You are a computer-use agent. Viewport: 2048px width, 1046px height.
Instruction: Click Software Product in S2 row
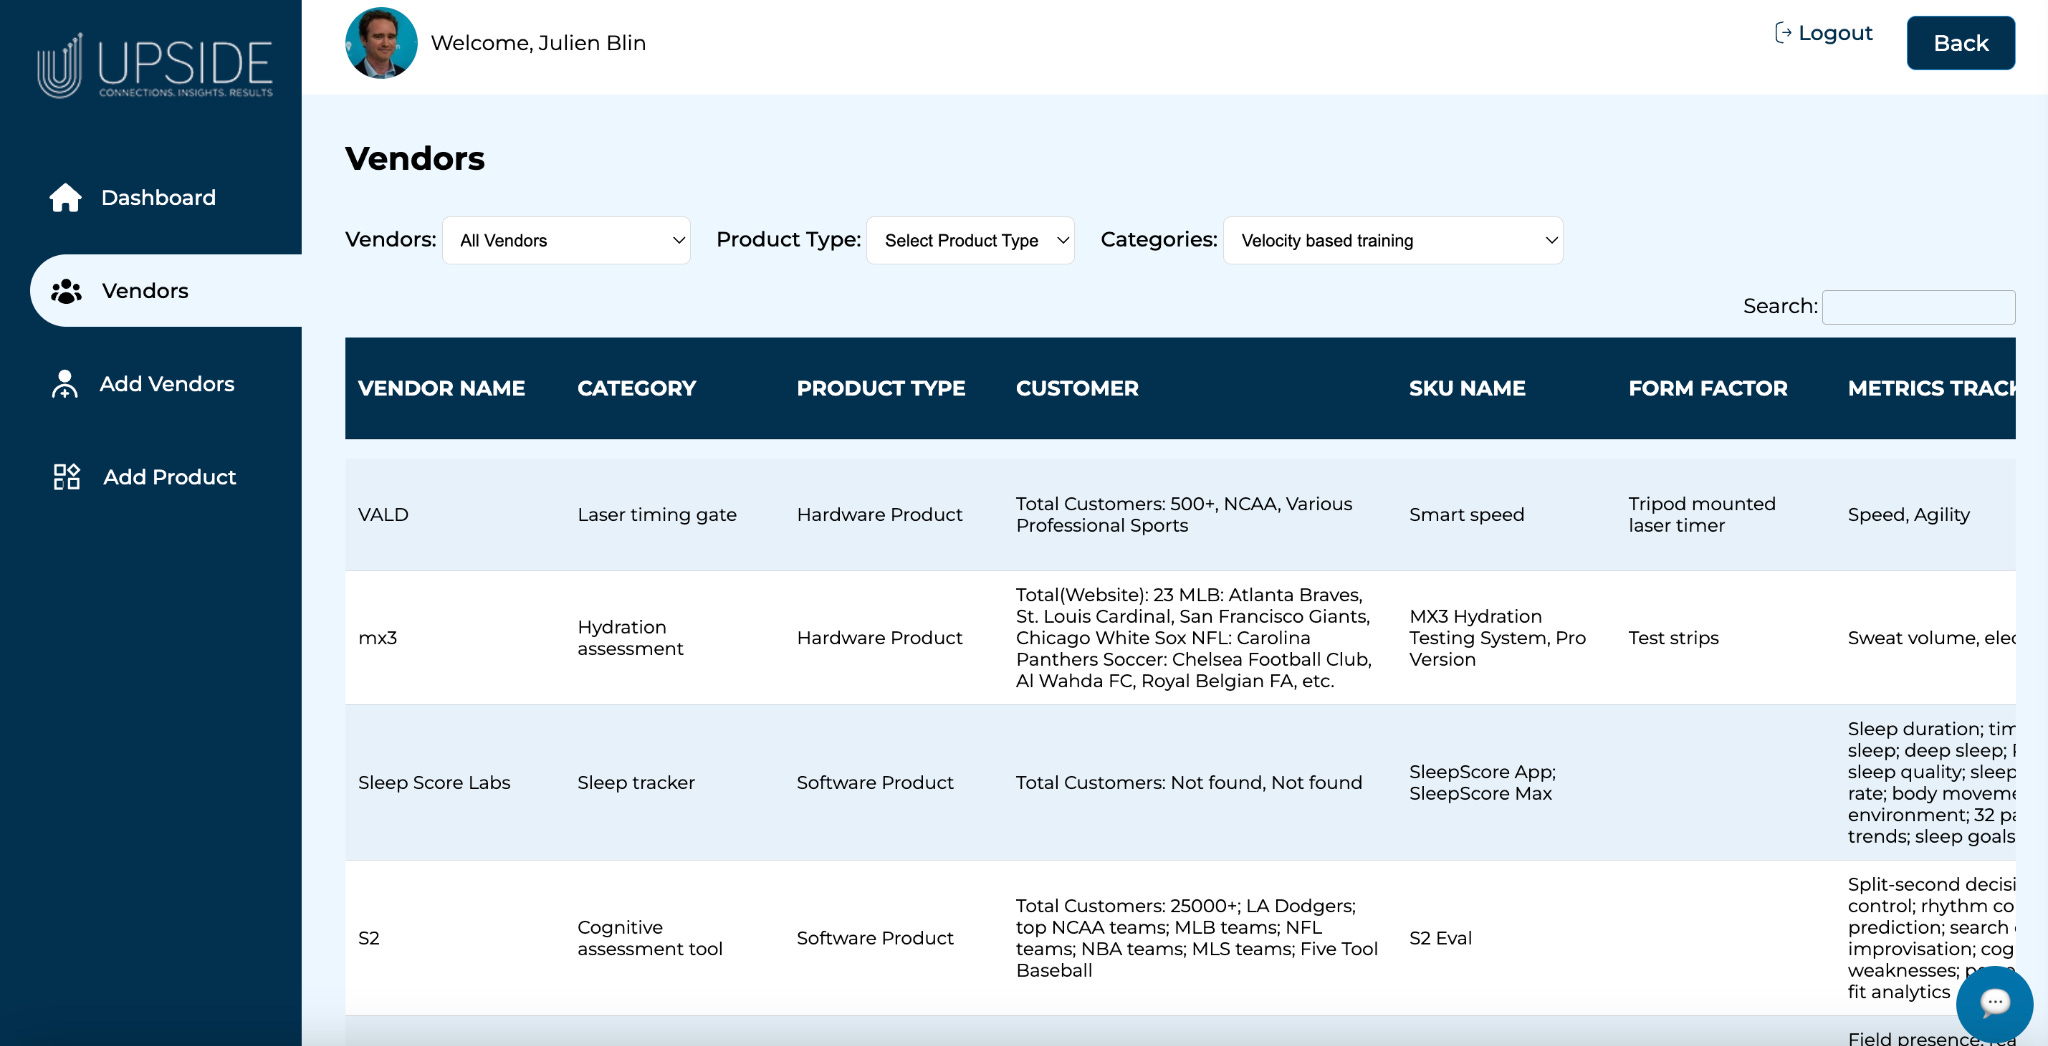pyautogui.click(x=875, y=938)
